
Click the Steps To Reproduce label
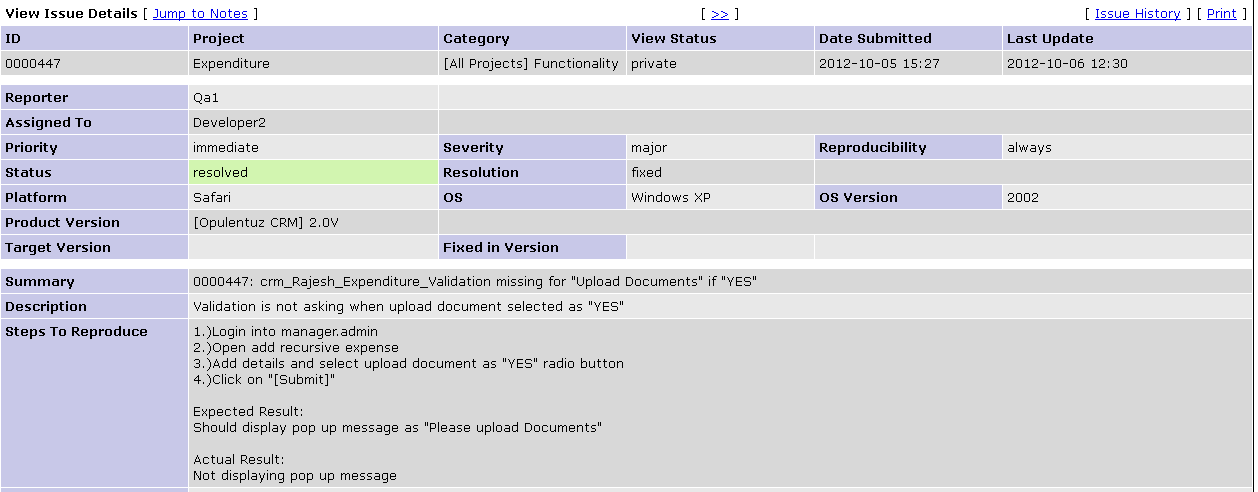point(76,331)
